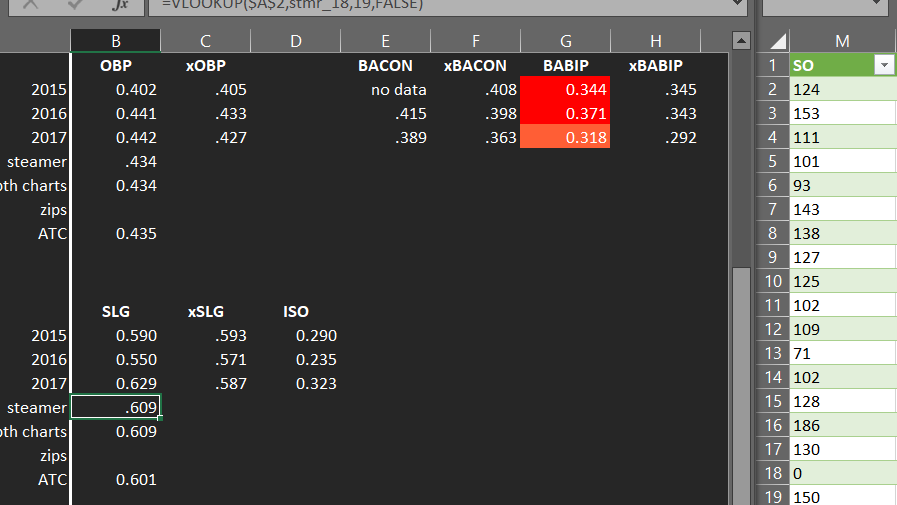Select column M header
The height and width of the screenshot is (505, 897).
tap(842, 41)
